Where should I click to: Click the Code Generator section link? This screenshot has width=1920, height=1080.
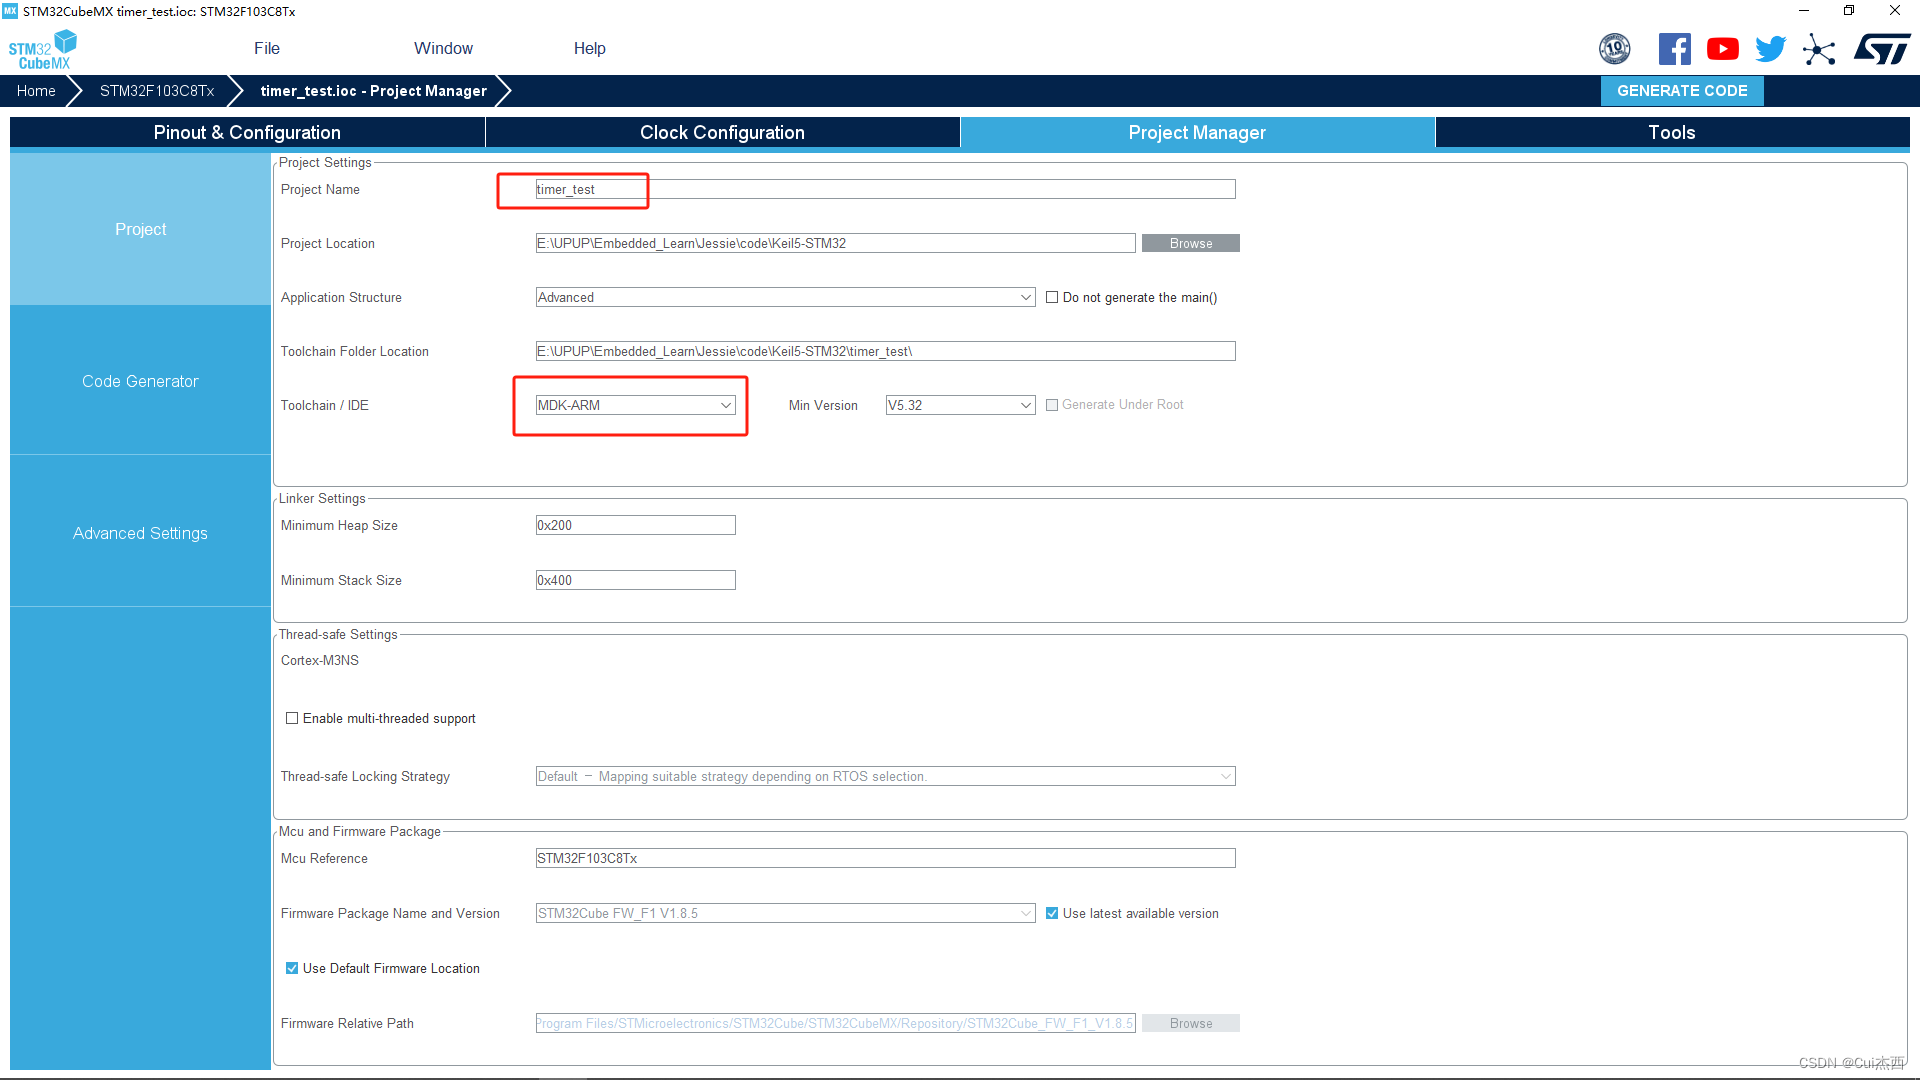click(x=140, y=381)
